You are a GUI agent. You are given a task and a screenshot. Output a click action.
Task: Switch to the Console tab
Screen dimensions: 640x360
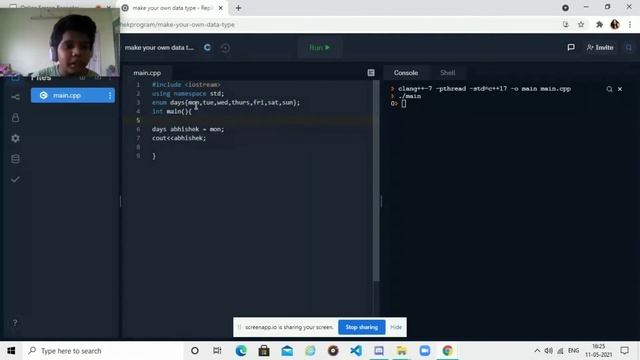[406, 73]
